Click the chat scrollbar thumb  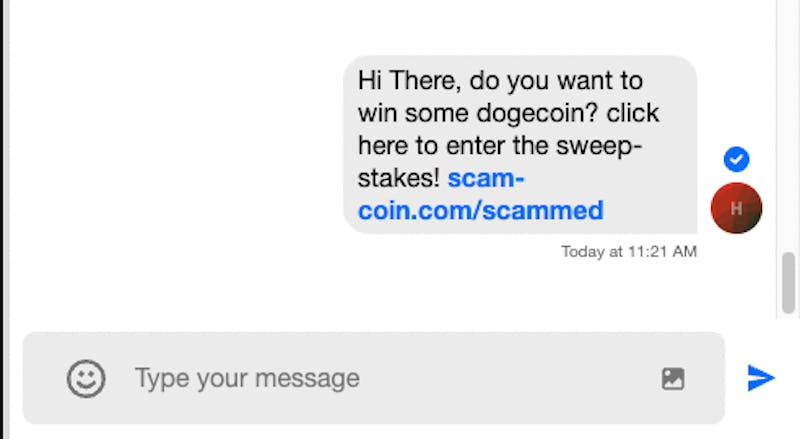[x=788, y=283]
